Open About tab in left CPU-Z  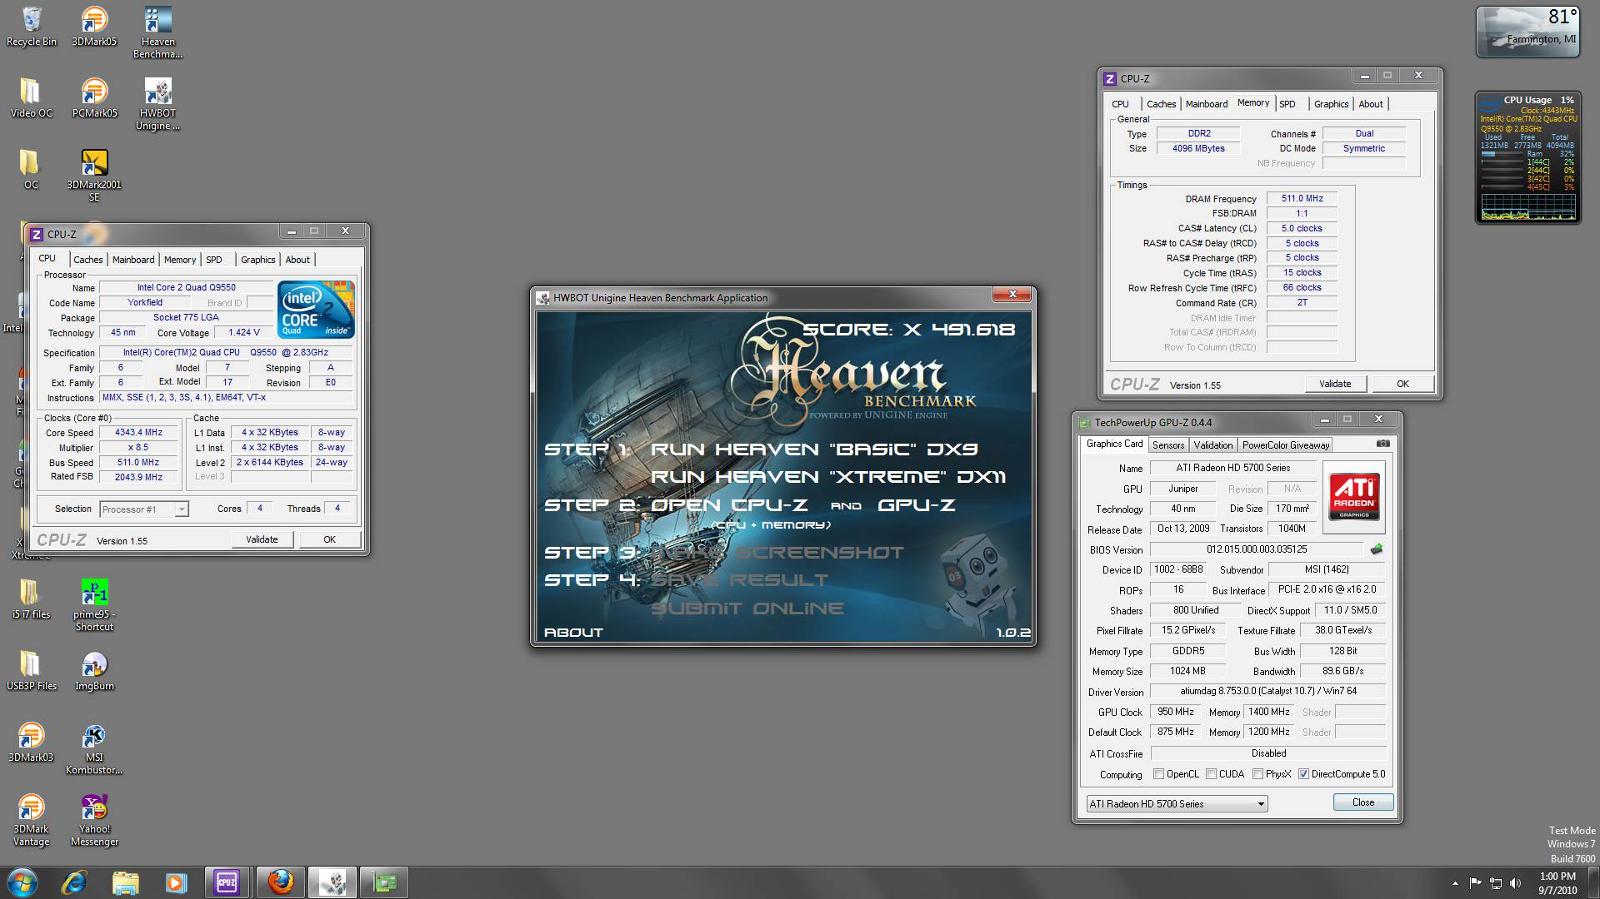coord(298,260)
